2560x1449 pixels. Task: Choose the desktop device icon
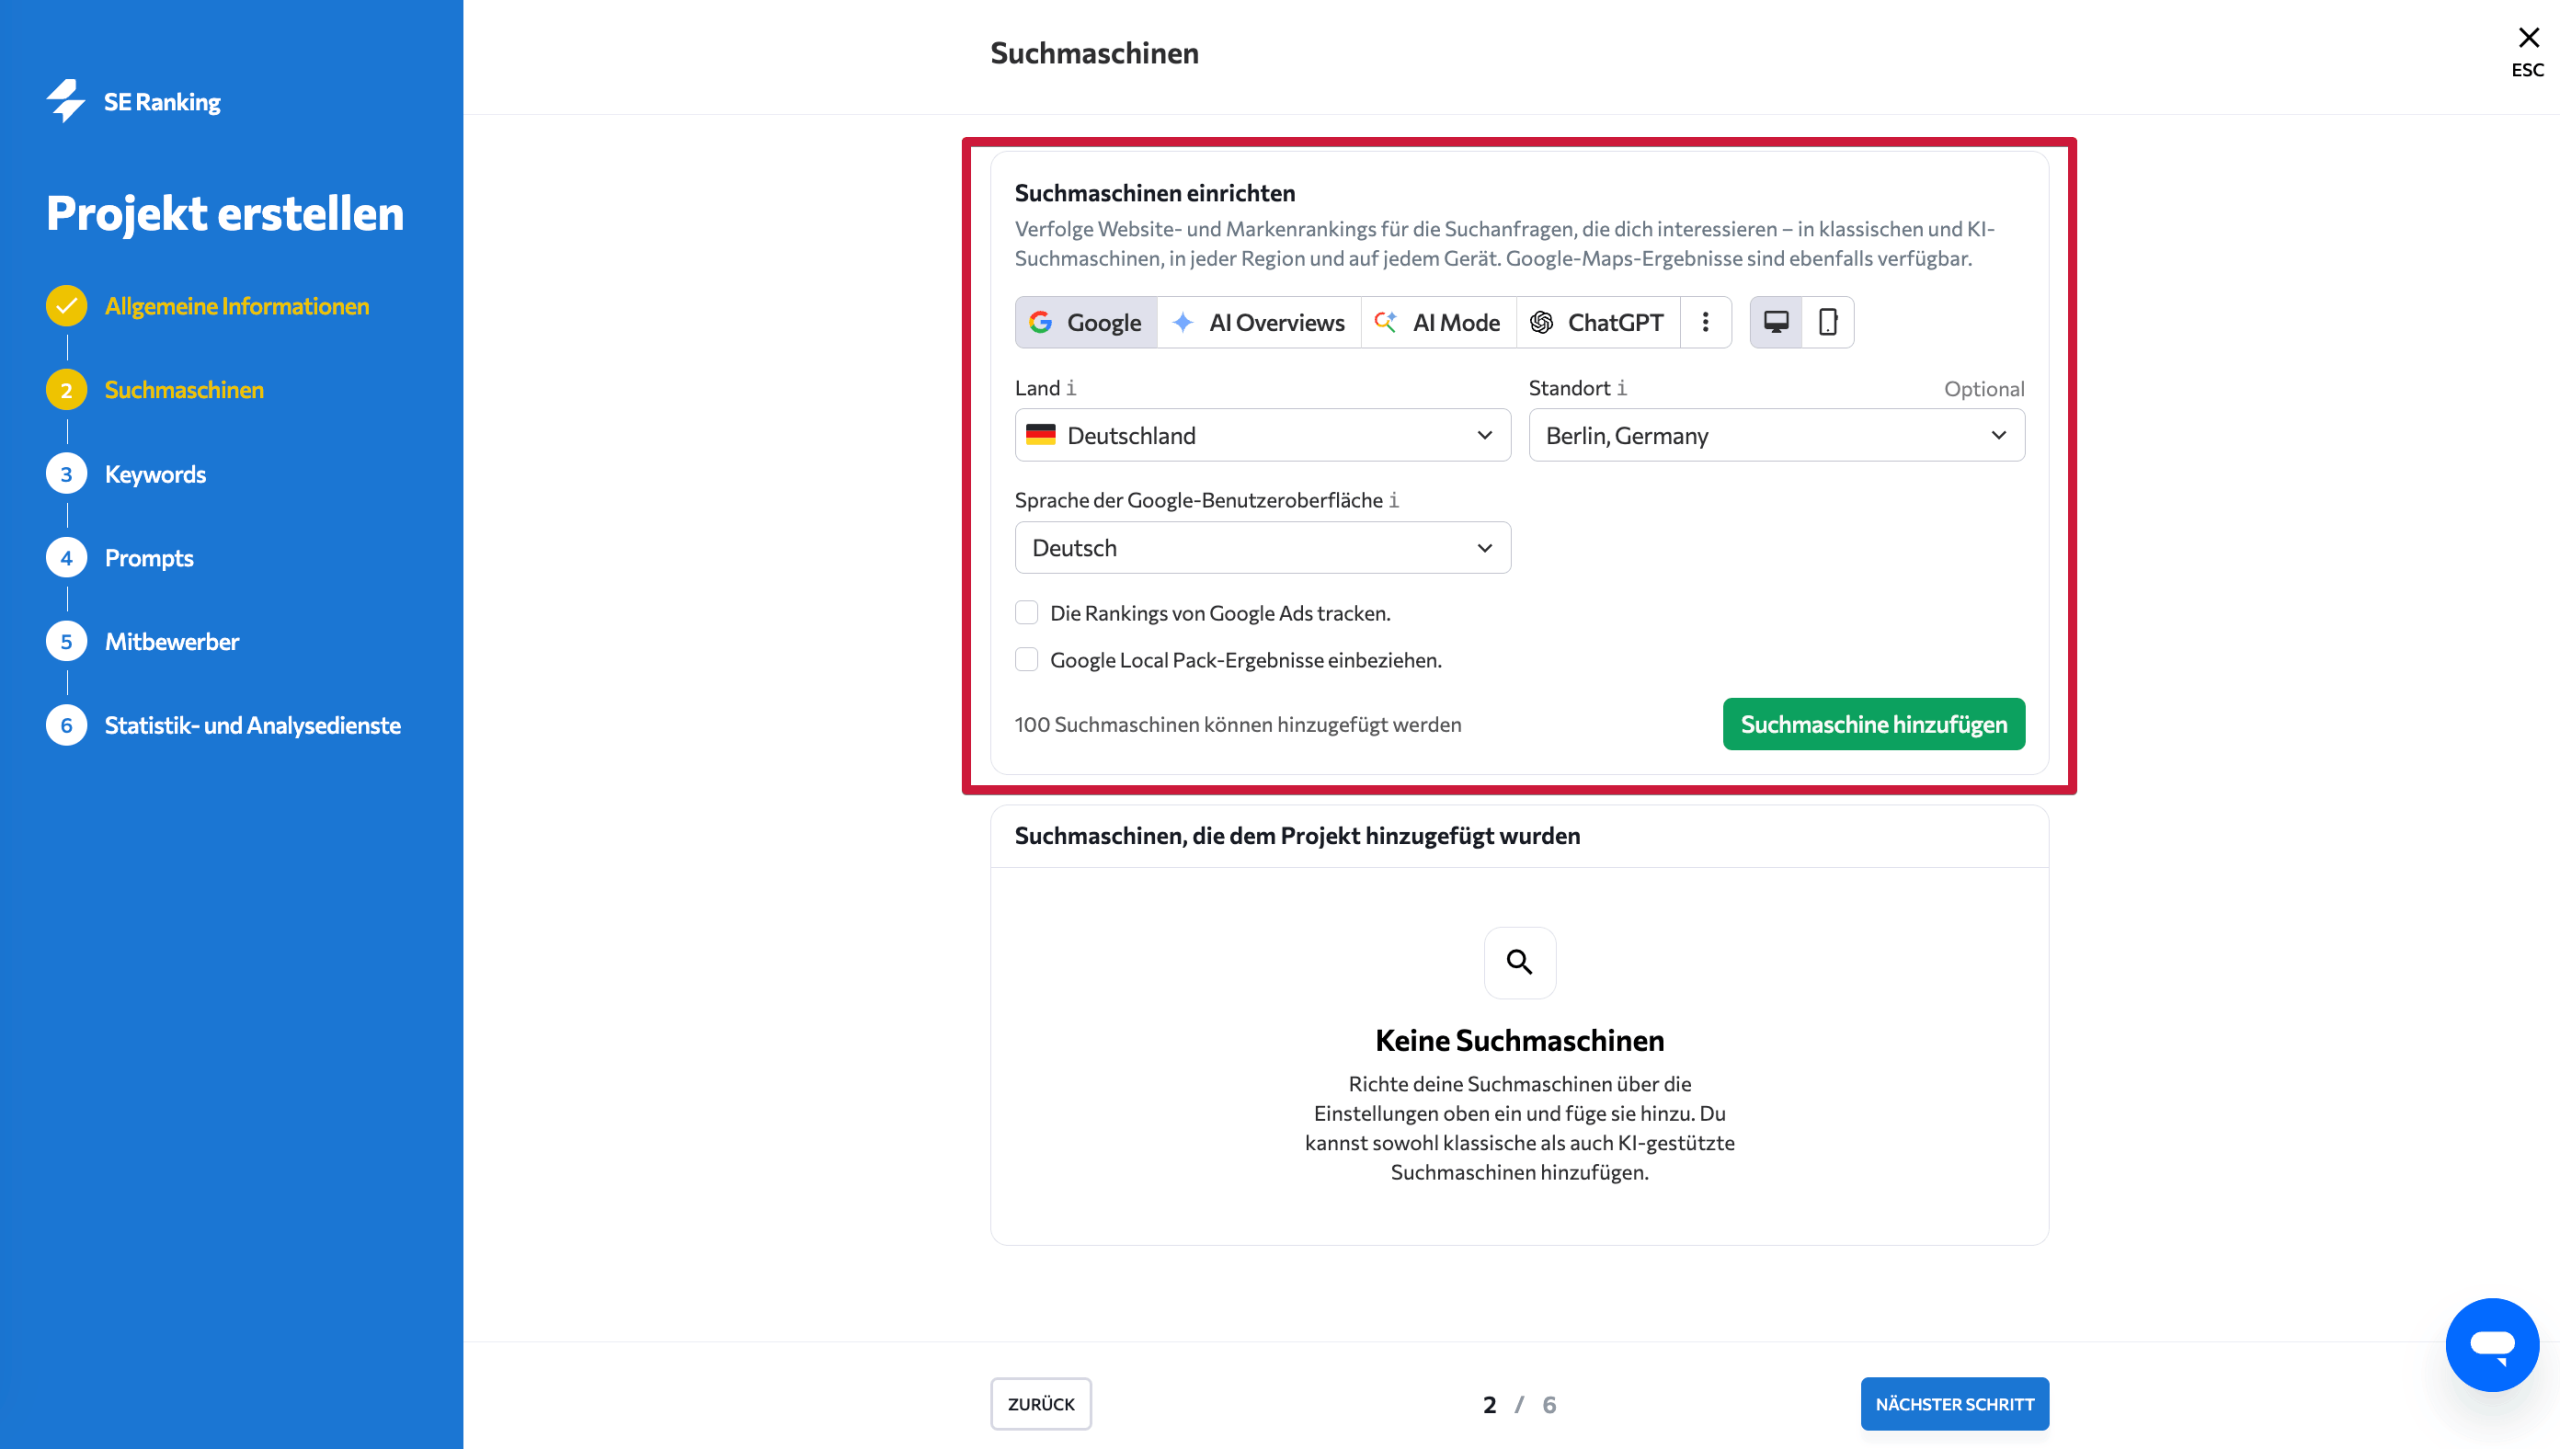pos(1776,322)
